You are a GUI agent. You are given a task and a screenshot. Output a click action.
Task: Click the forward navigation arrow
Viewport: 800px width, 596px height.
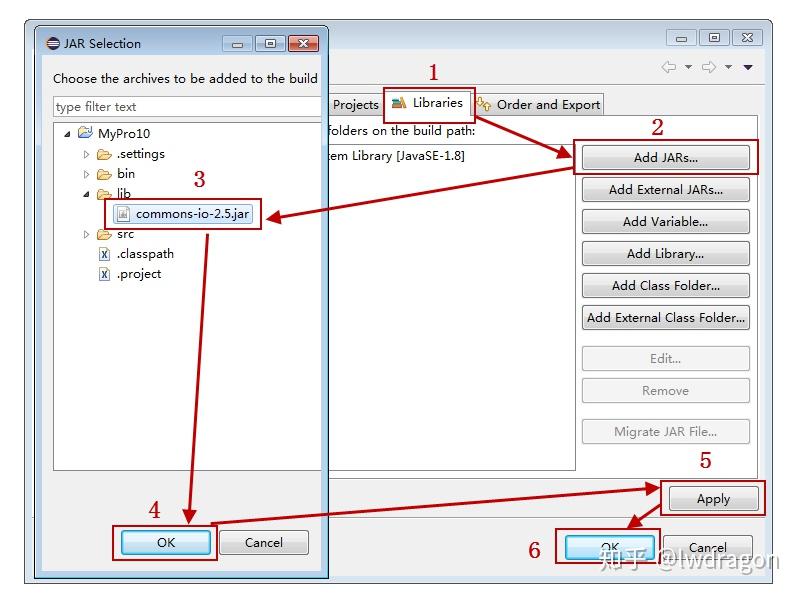tap(709, 67)
